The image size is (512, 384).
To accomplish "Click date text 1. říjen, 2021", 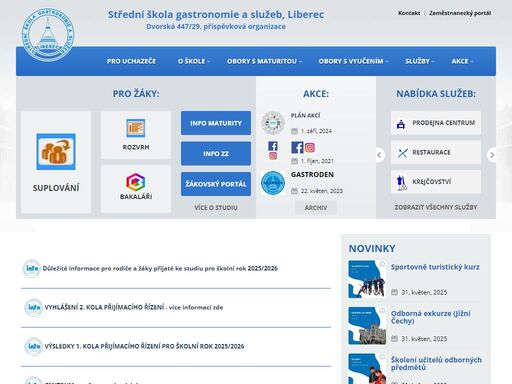I will (317, 161).
